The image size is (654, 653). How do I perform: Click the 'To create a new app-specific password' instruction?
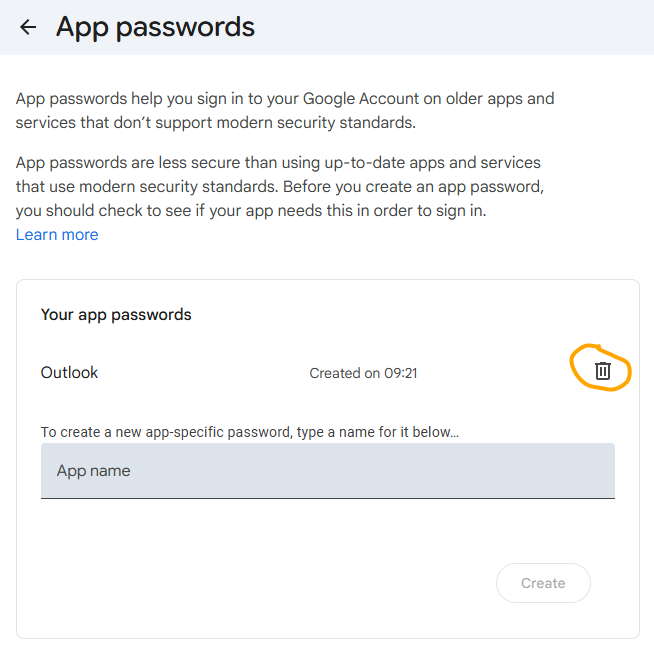[249, 432]
